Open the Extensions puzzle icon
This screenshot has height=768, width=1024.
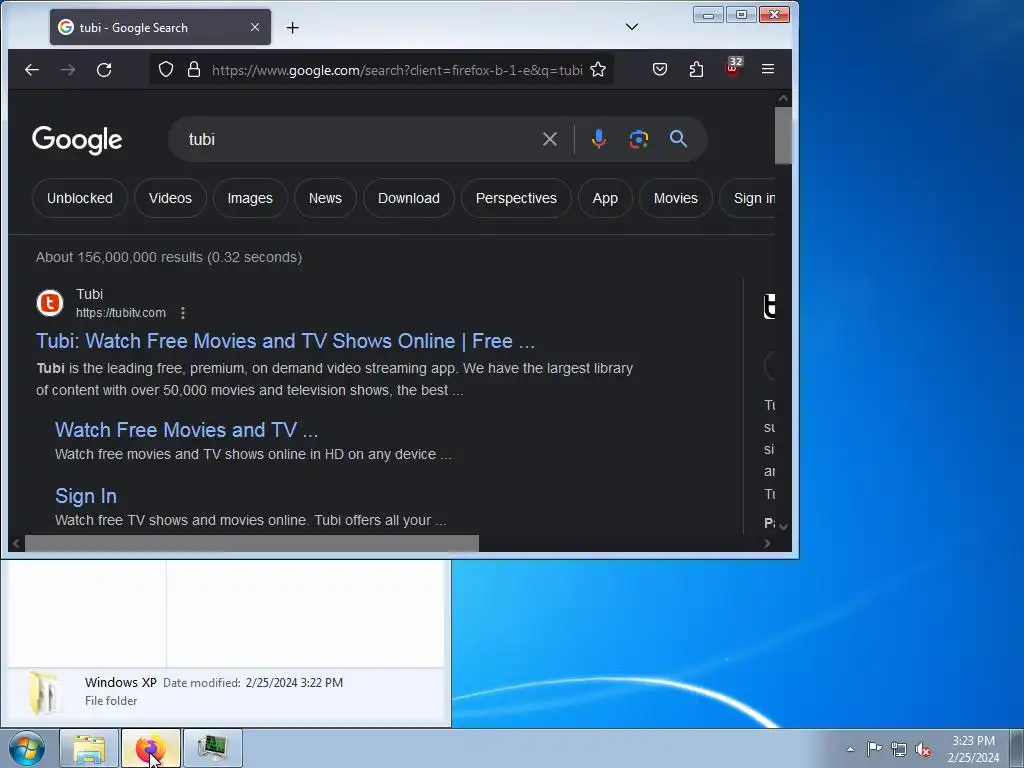coord(696,69)
